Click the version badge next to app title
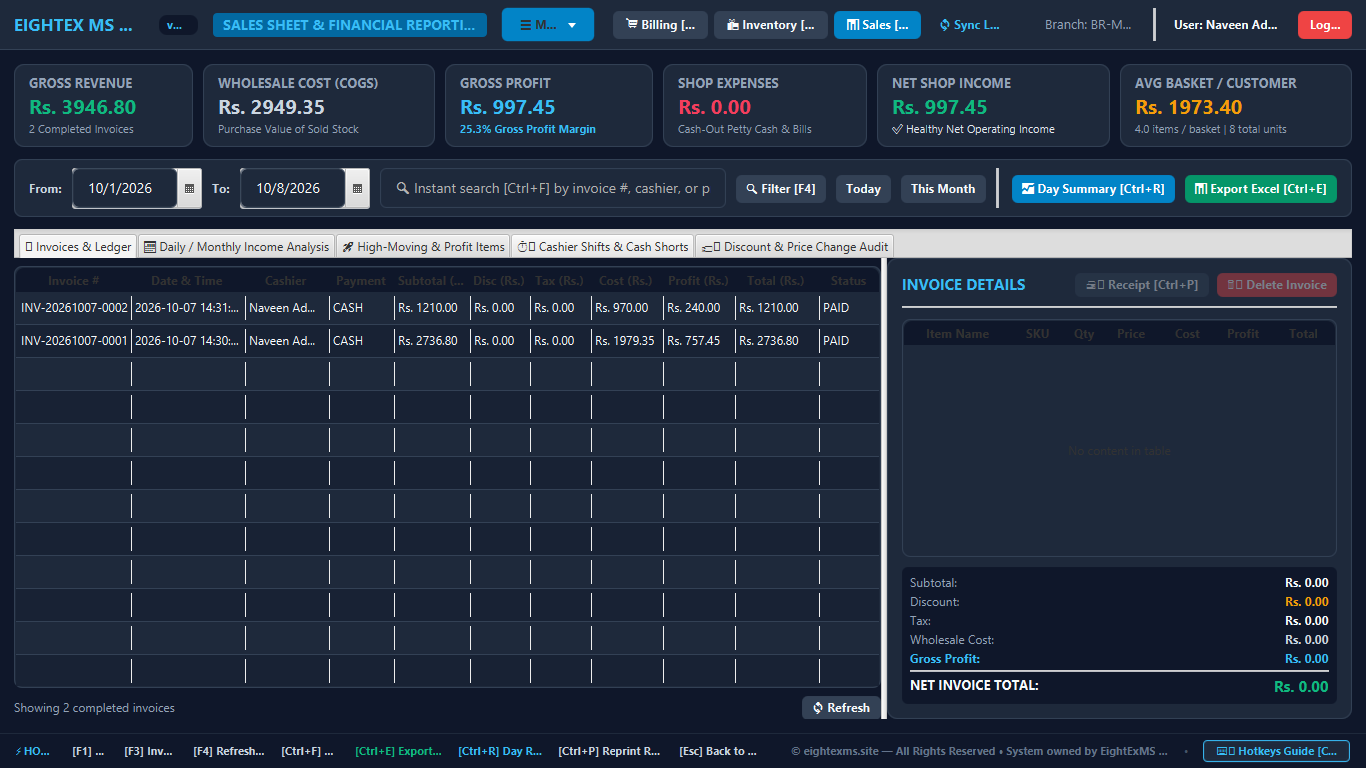Screen dimensions: 1366x768 178,25
